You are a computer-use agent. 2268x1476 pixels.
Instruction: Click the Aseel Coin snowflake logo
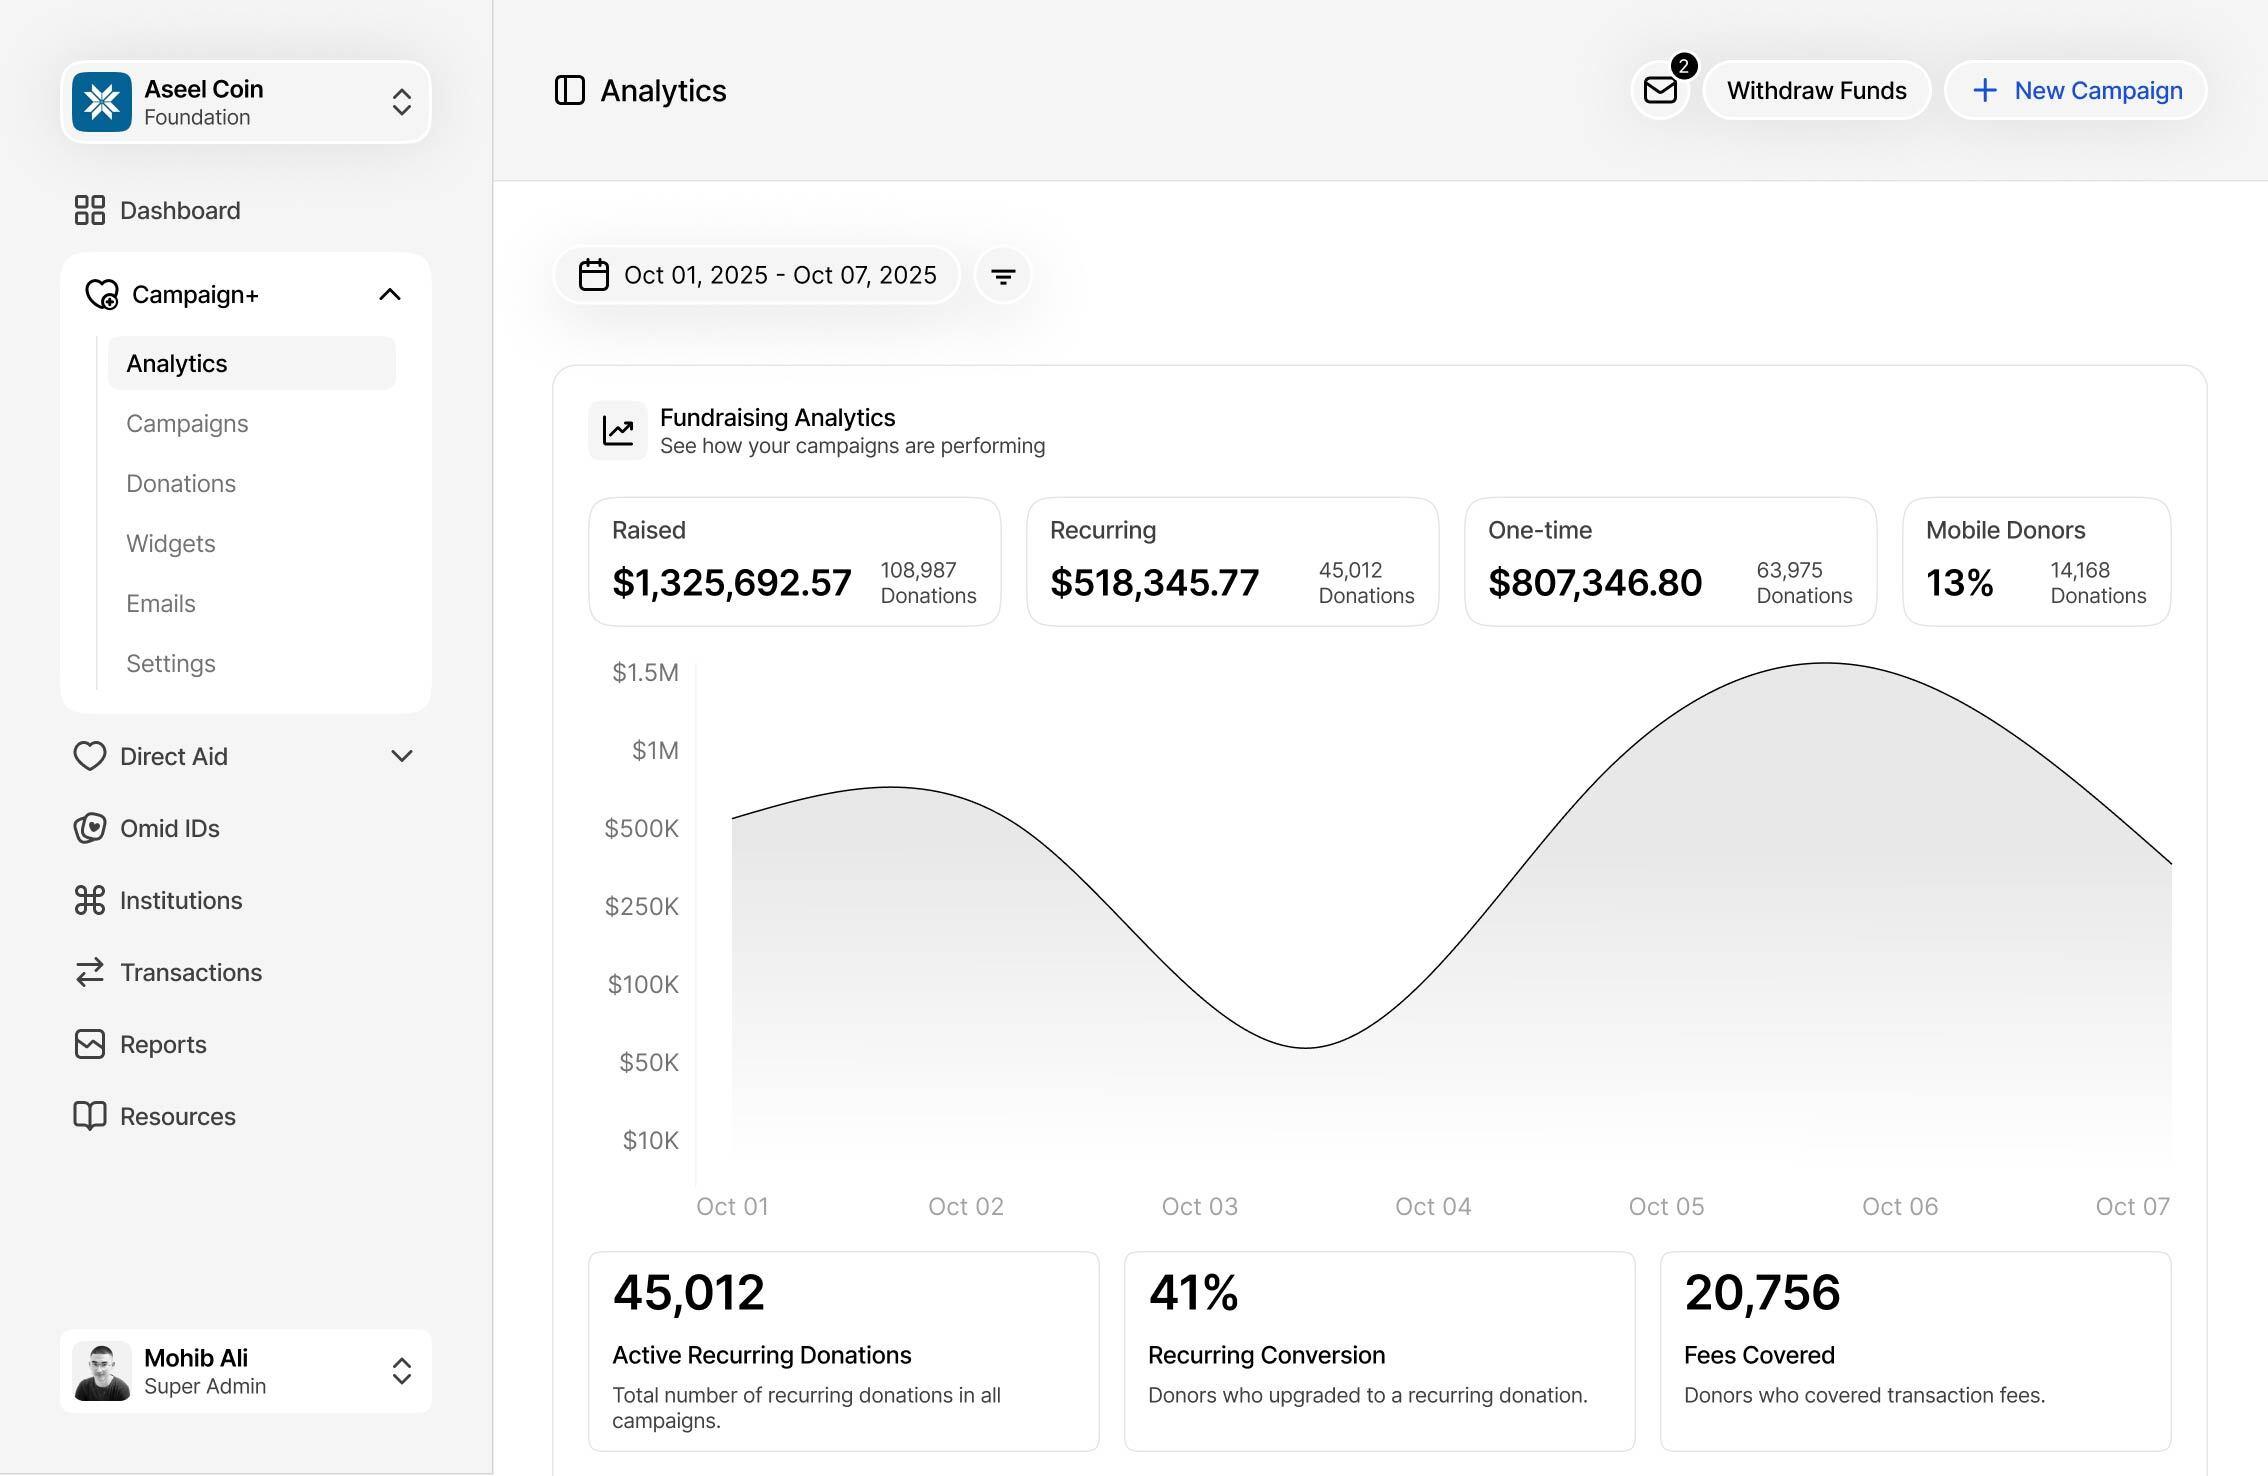pos(102,102)
